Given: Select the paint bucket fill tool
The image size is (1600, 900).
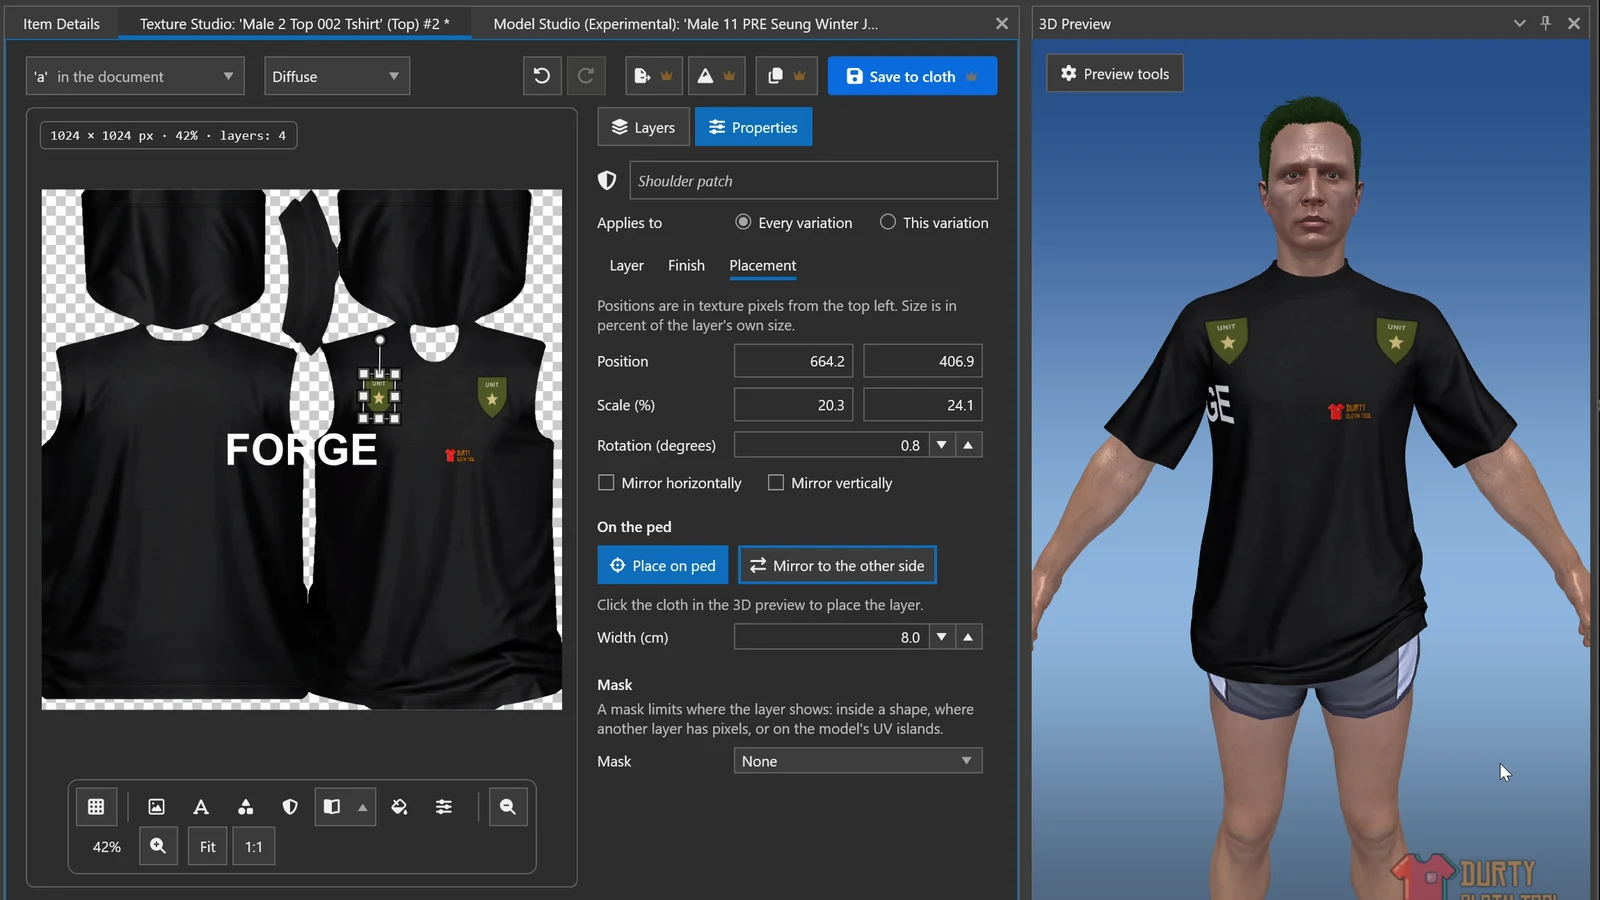Looking at the screenshot, I should coord(399,807).
